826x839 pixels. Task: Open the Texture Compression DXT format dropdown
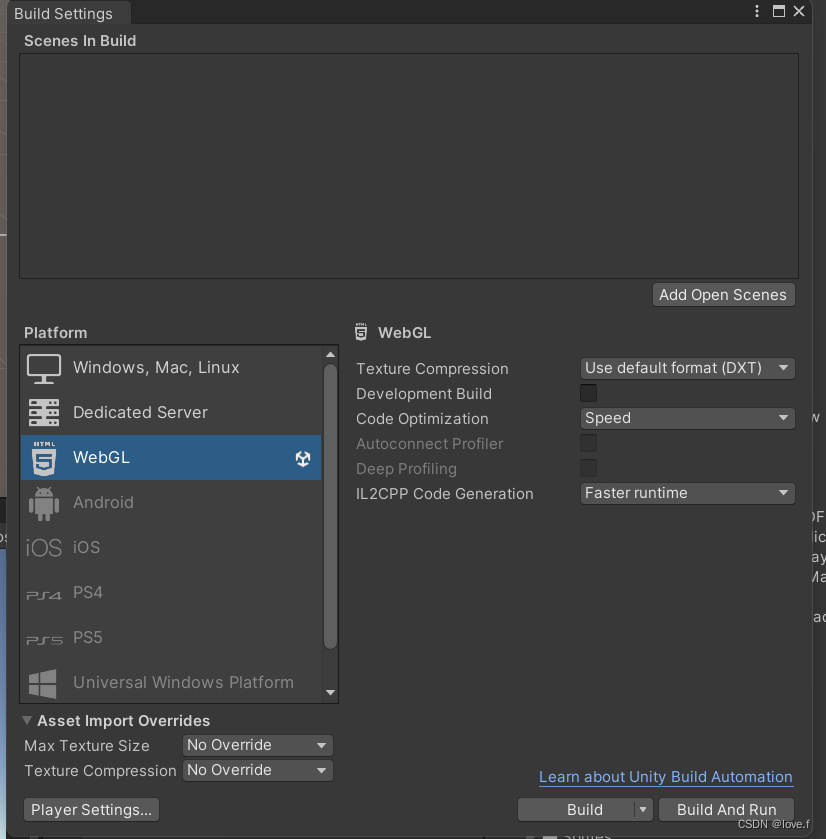coord(687,368)
